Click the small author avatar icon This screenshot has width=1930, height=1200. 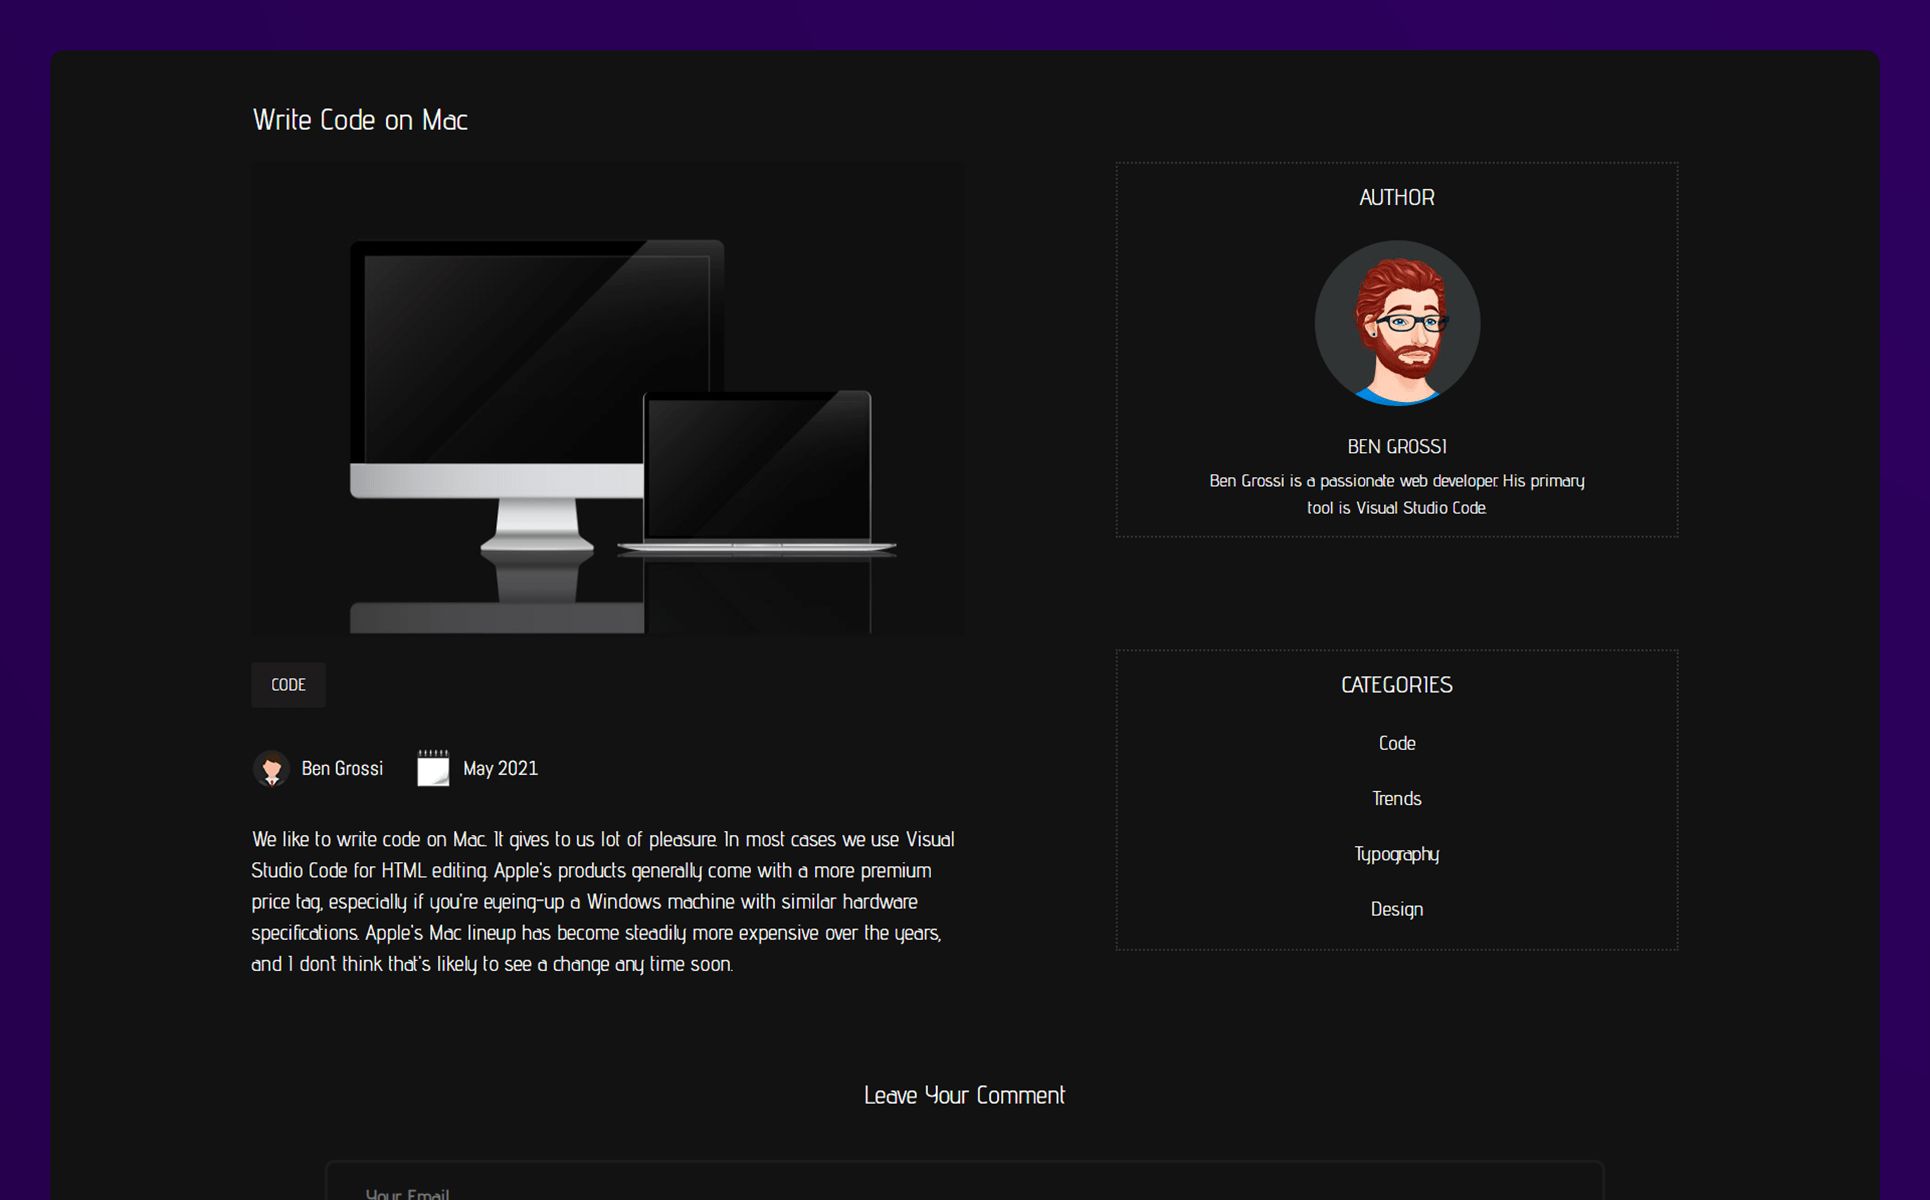pyautogui.click(x=271, y=768)
